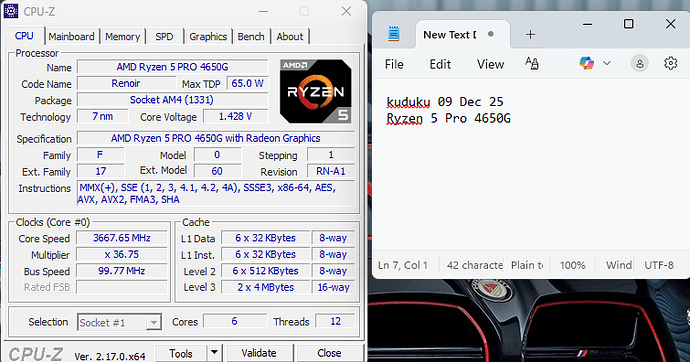This screenshot has height=362, width=690.
Task: Click the Specification field with Radeon Graphics
Action: 216,138
